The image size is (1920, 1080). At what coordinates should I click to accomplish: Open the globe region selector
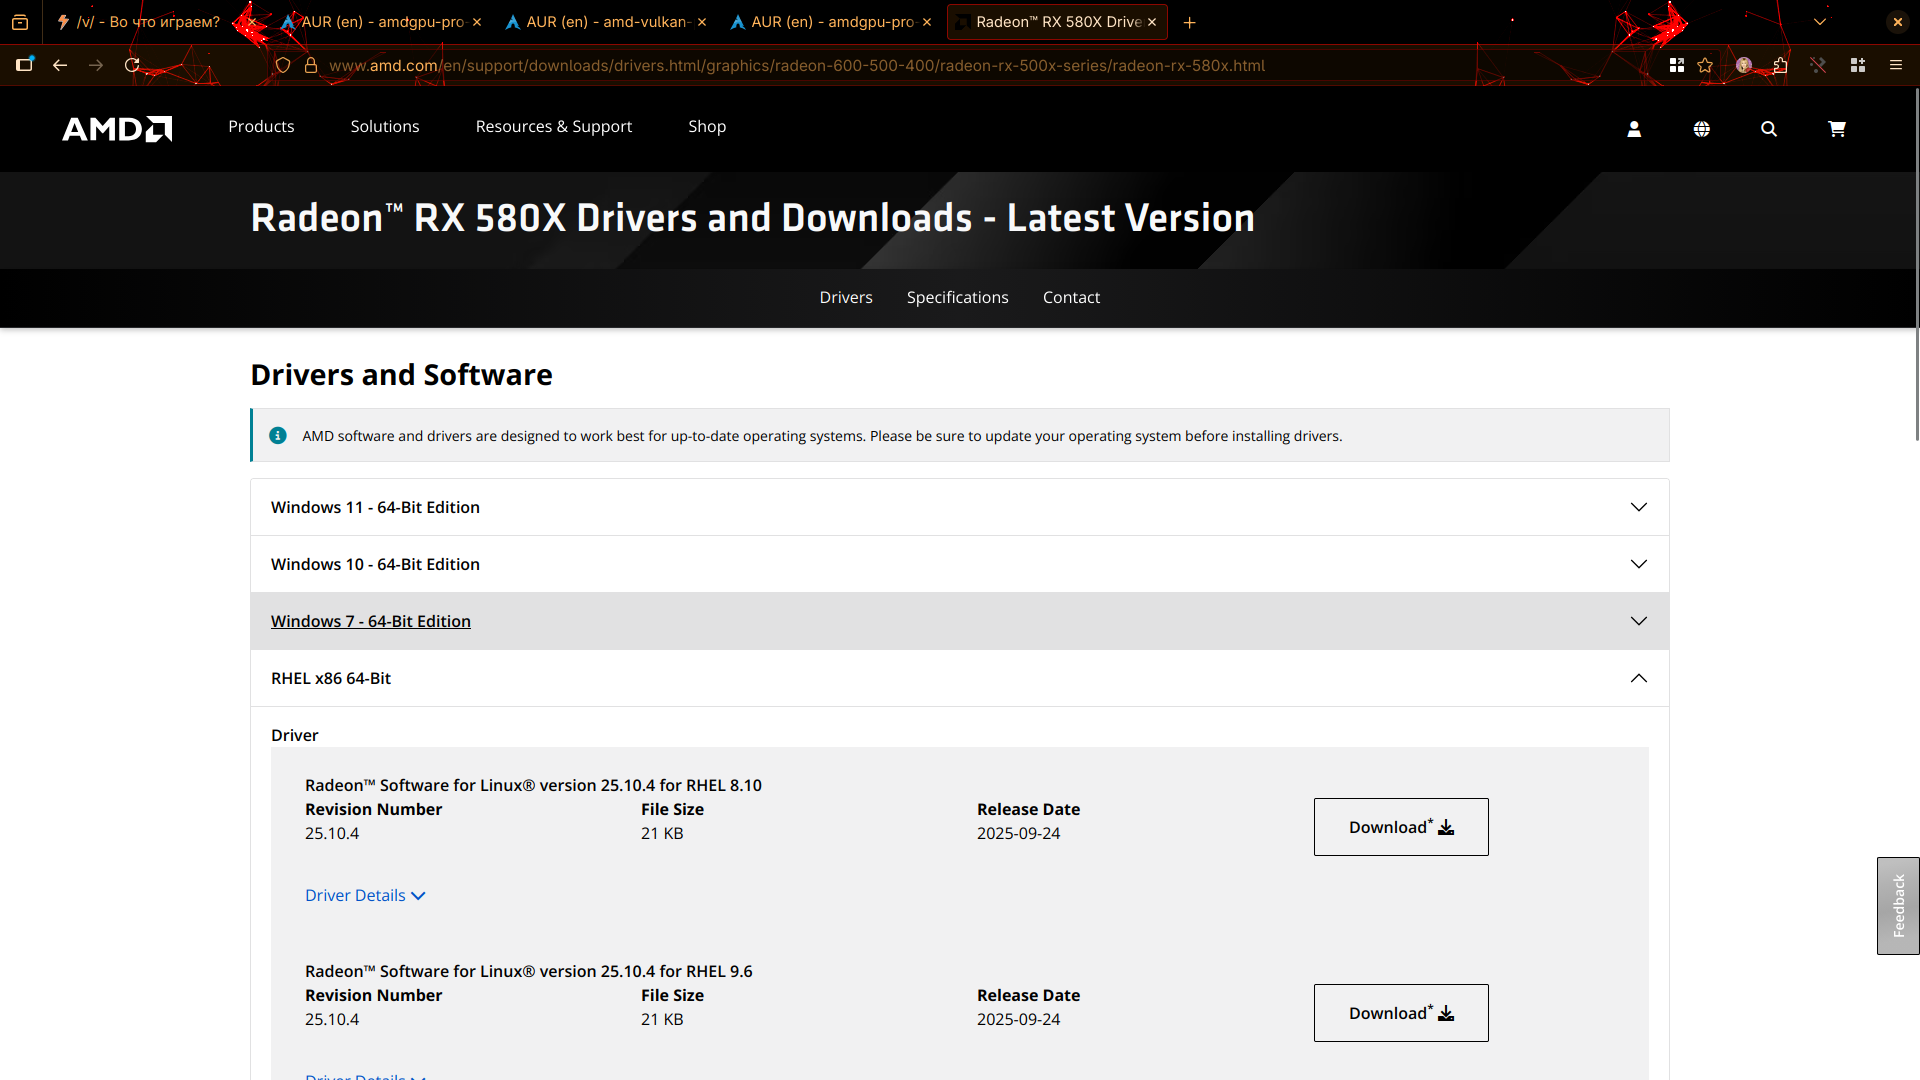(x=1702, y=129)
